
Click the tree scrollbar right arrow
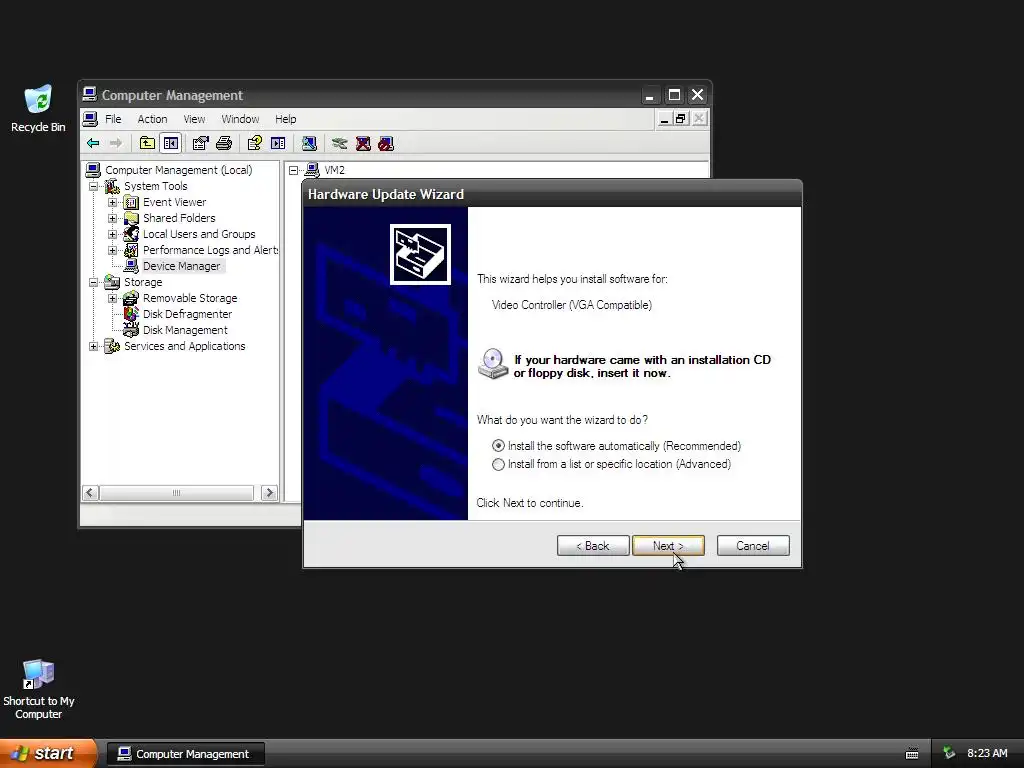click(269, 493)
